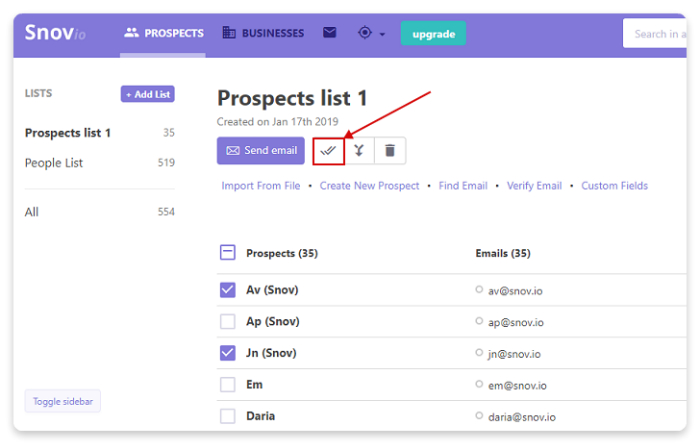Click the merge/move arrows icon
This screenshot has width=700, height=444.
click(359, 151)
